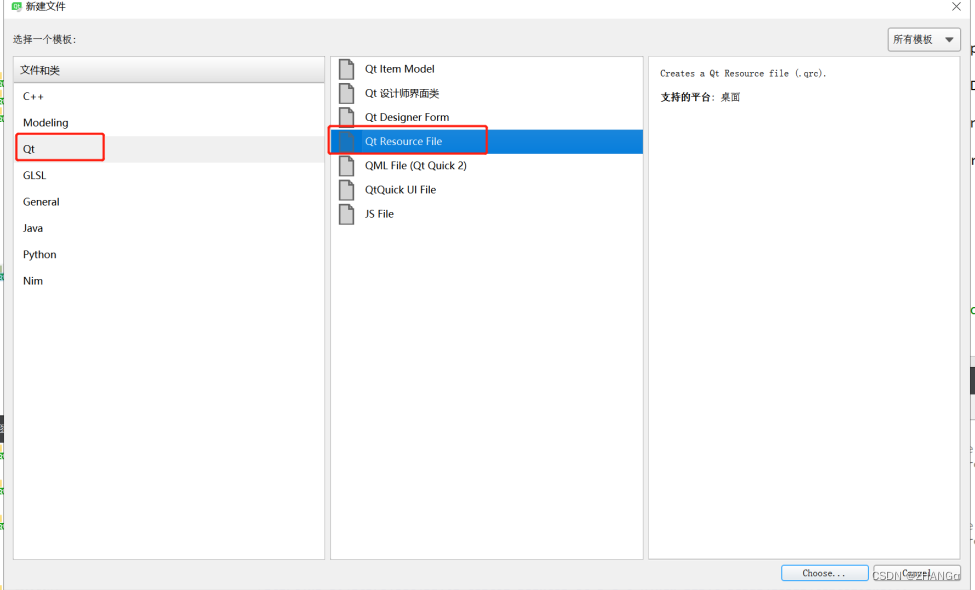Click the QtQuick UI File icon
The width and height of the screenshot is (975, 590).
346,190
